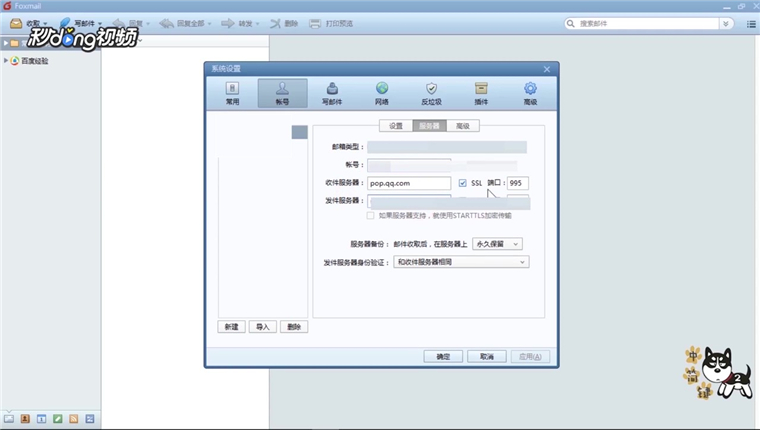Screen dimensions: 760x430
Task: Open the contacts icon in bottom bar
Action: 25,419
